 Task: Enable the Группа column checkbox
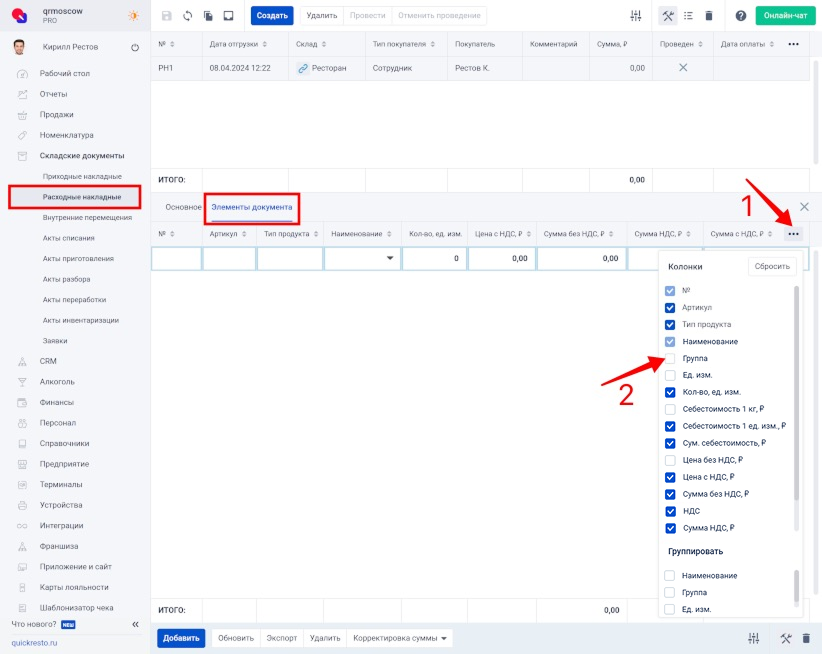[670, 358]
